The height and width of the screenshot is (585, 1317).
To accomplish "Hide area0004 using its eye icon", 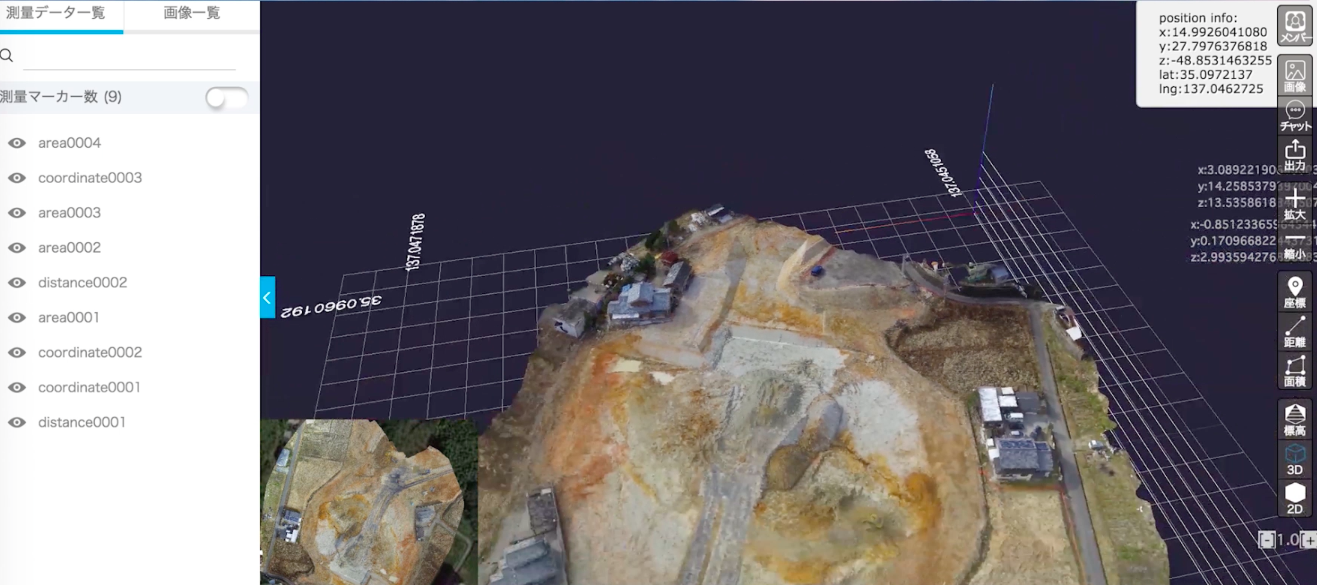I will (17, 143).
